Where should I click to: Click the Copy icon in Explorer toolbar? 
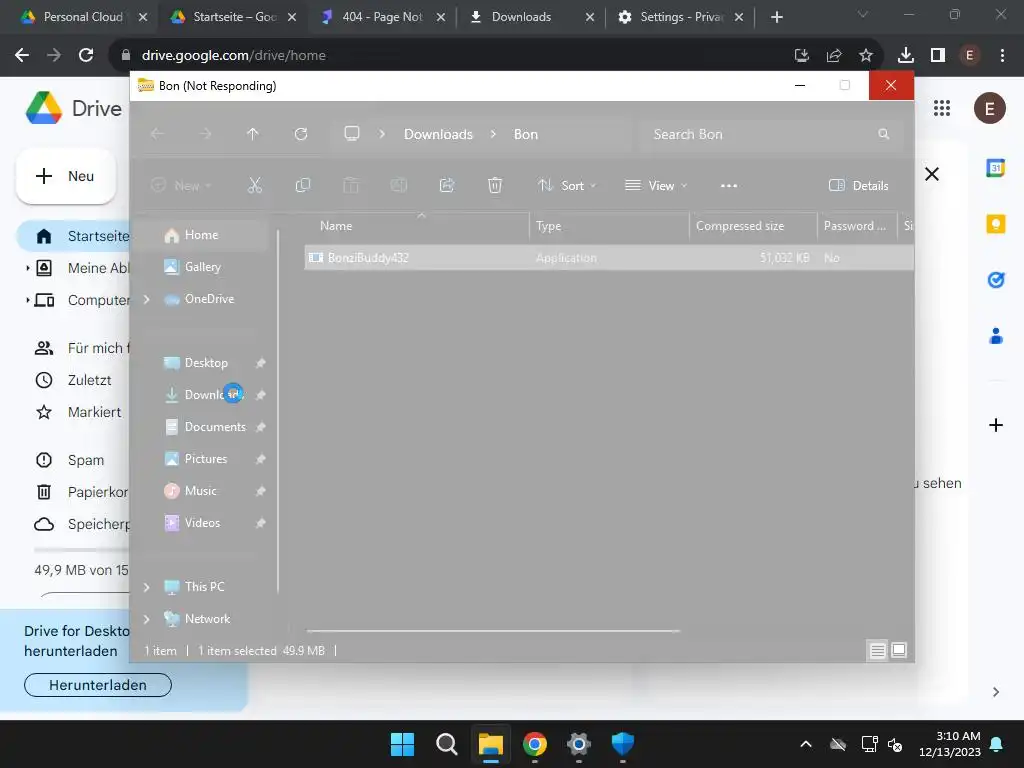point(302,185)
